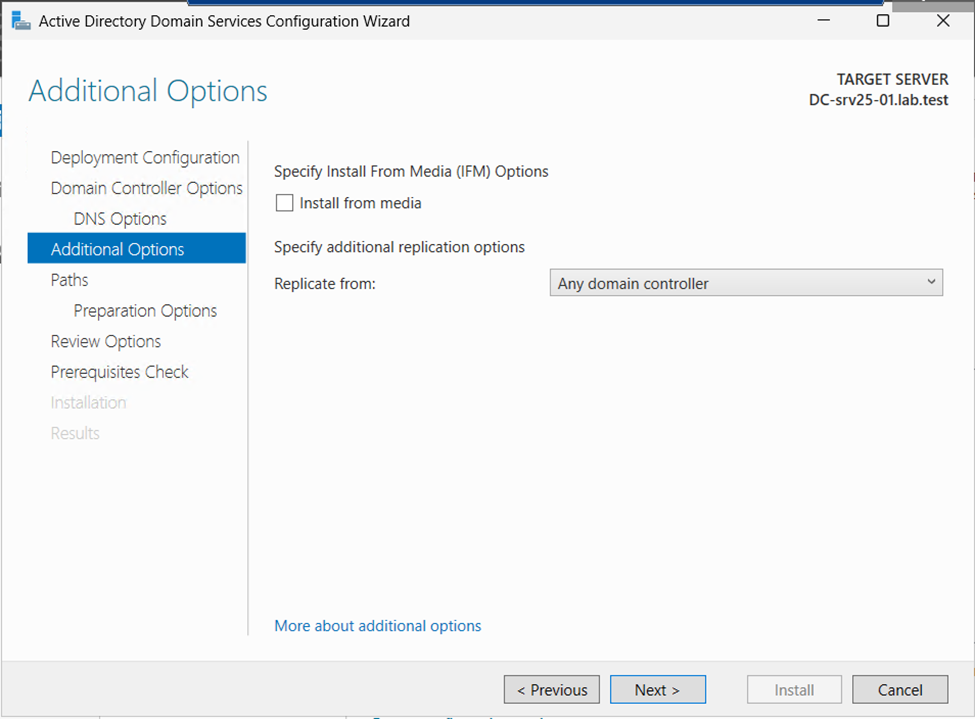
Task: Click 'Specify additional replication options' text
Action: 399,247
